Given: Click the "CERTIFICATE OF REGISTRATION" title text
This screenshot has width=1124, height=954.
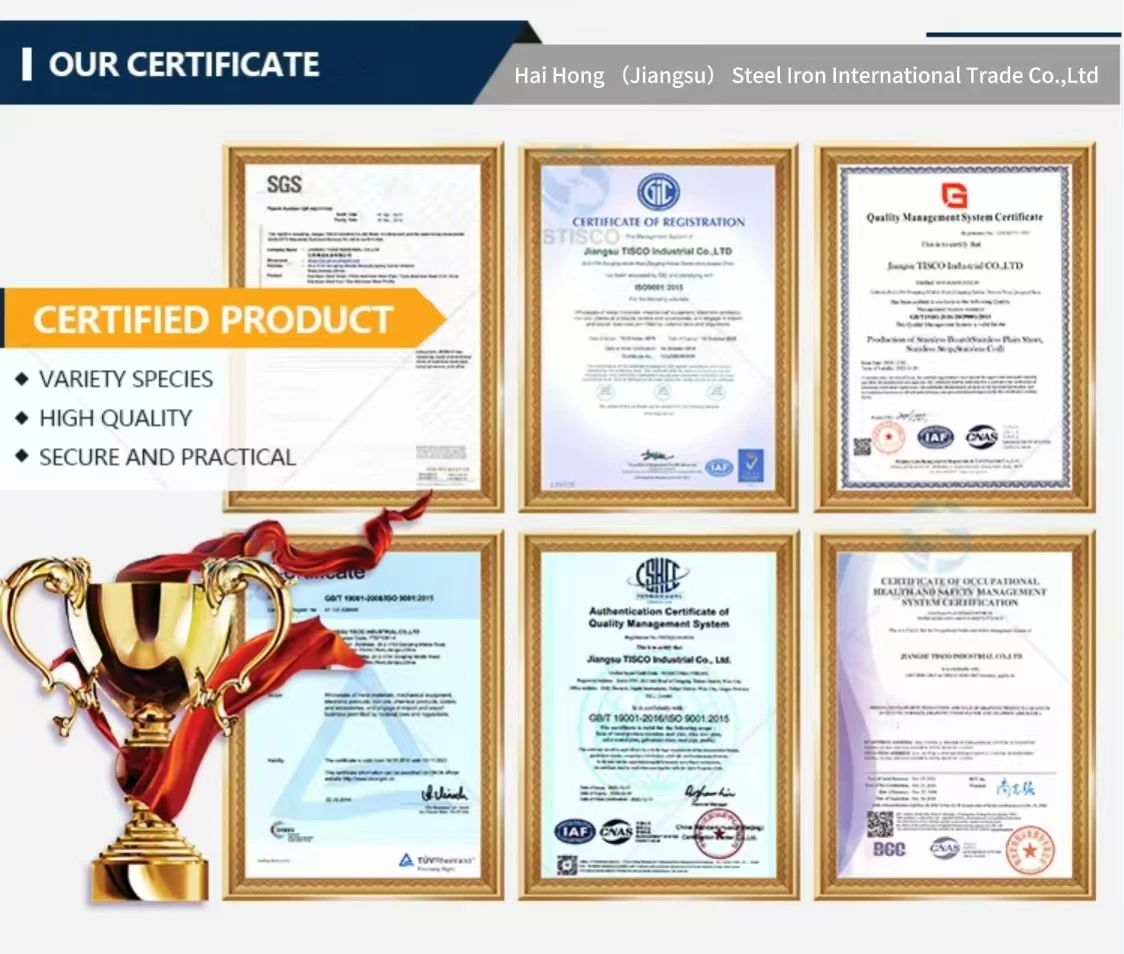Looking at the screenshot, I should [658, 222].
